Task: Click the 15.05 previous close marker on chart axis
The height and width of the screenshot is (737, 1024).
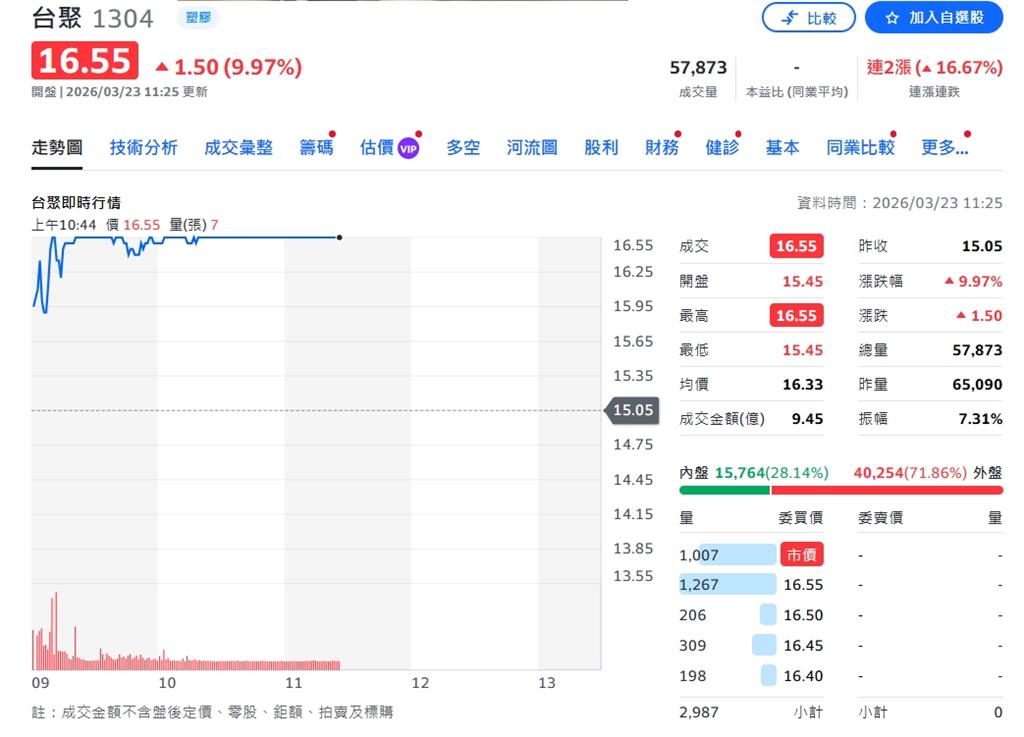Action: pos(633,410)
